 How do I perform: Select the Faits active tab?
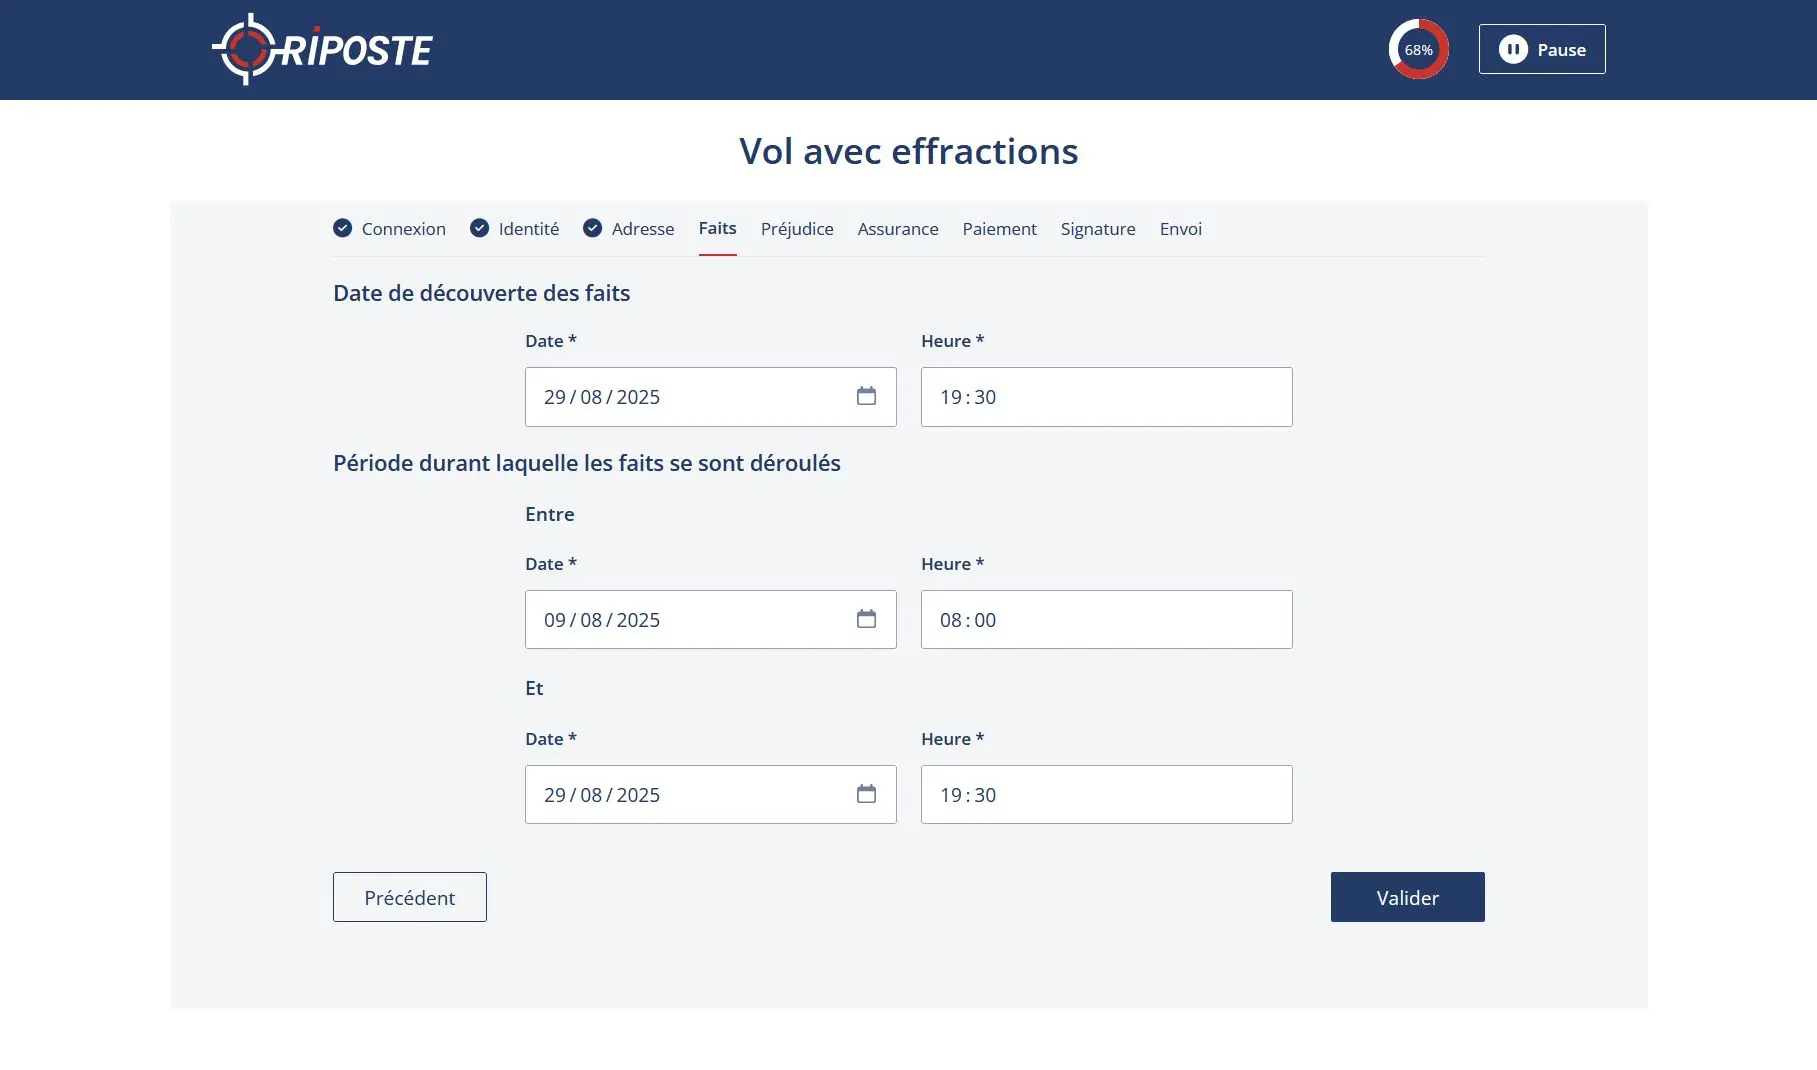point(717,229)
